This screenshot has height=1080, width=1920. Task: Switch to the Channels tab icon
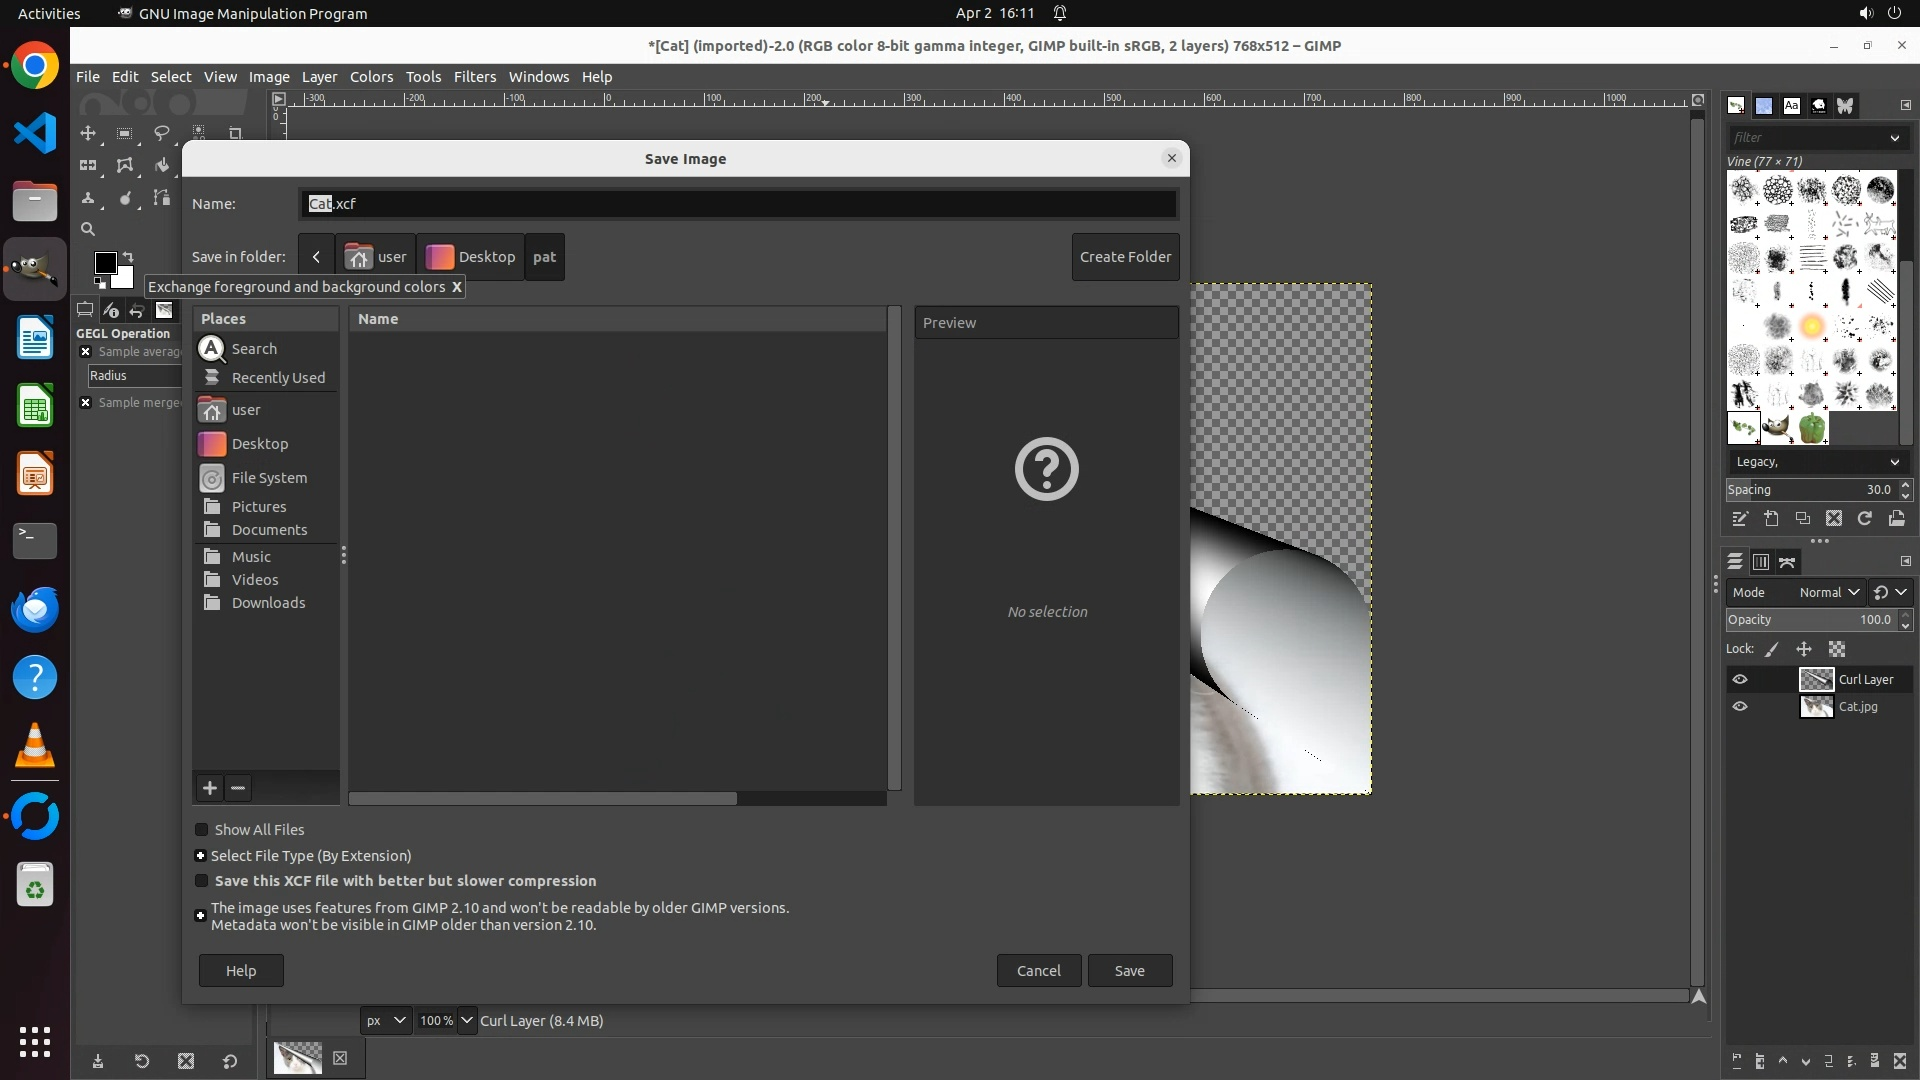pos(1761,562)
